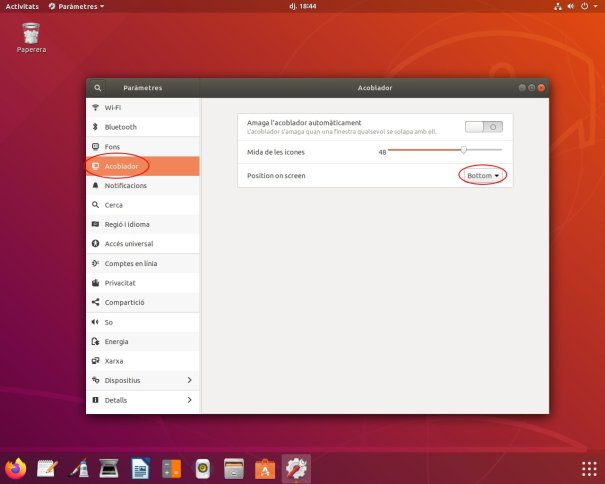Open Ubuntu Software from the dock
Viewport: 605px width, 484px height.
click(x=265, y=469)
